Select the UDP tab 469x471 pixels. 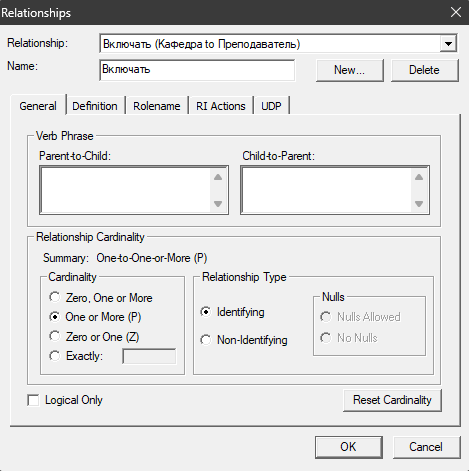click(271, 106)
